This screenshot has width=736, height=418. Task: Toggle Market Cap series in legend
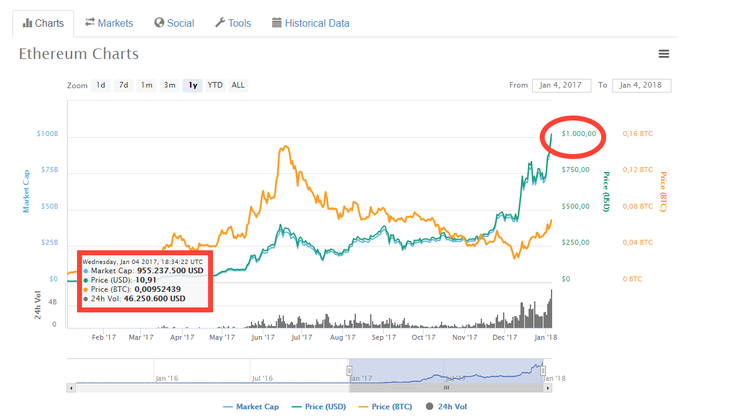(x=251, y=407)
